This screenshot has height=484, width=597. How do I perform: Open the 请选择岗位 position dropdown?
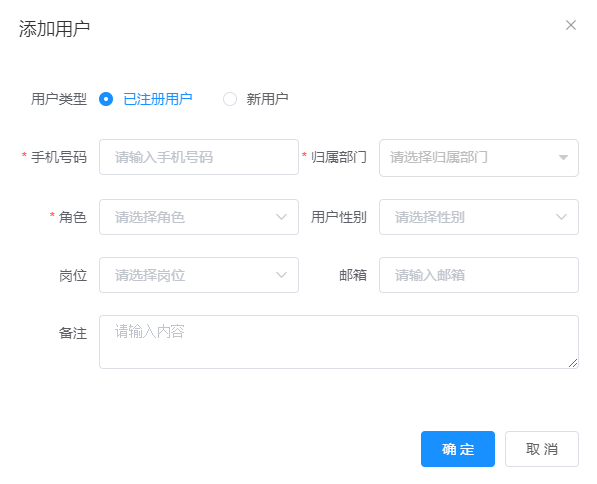[x=199, y=275]
